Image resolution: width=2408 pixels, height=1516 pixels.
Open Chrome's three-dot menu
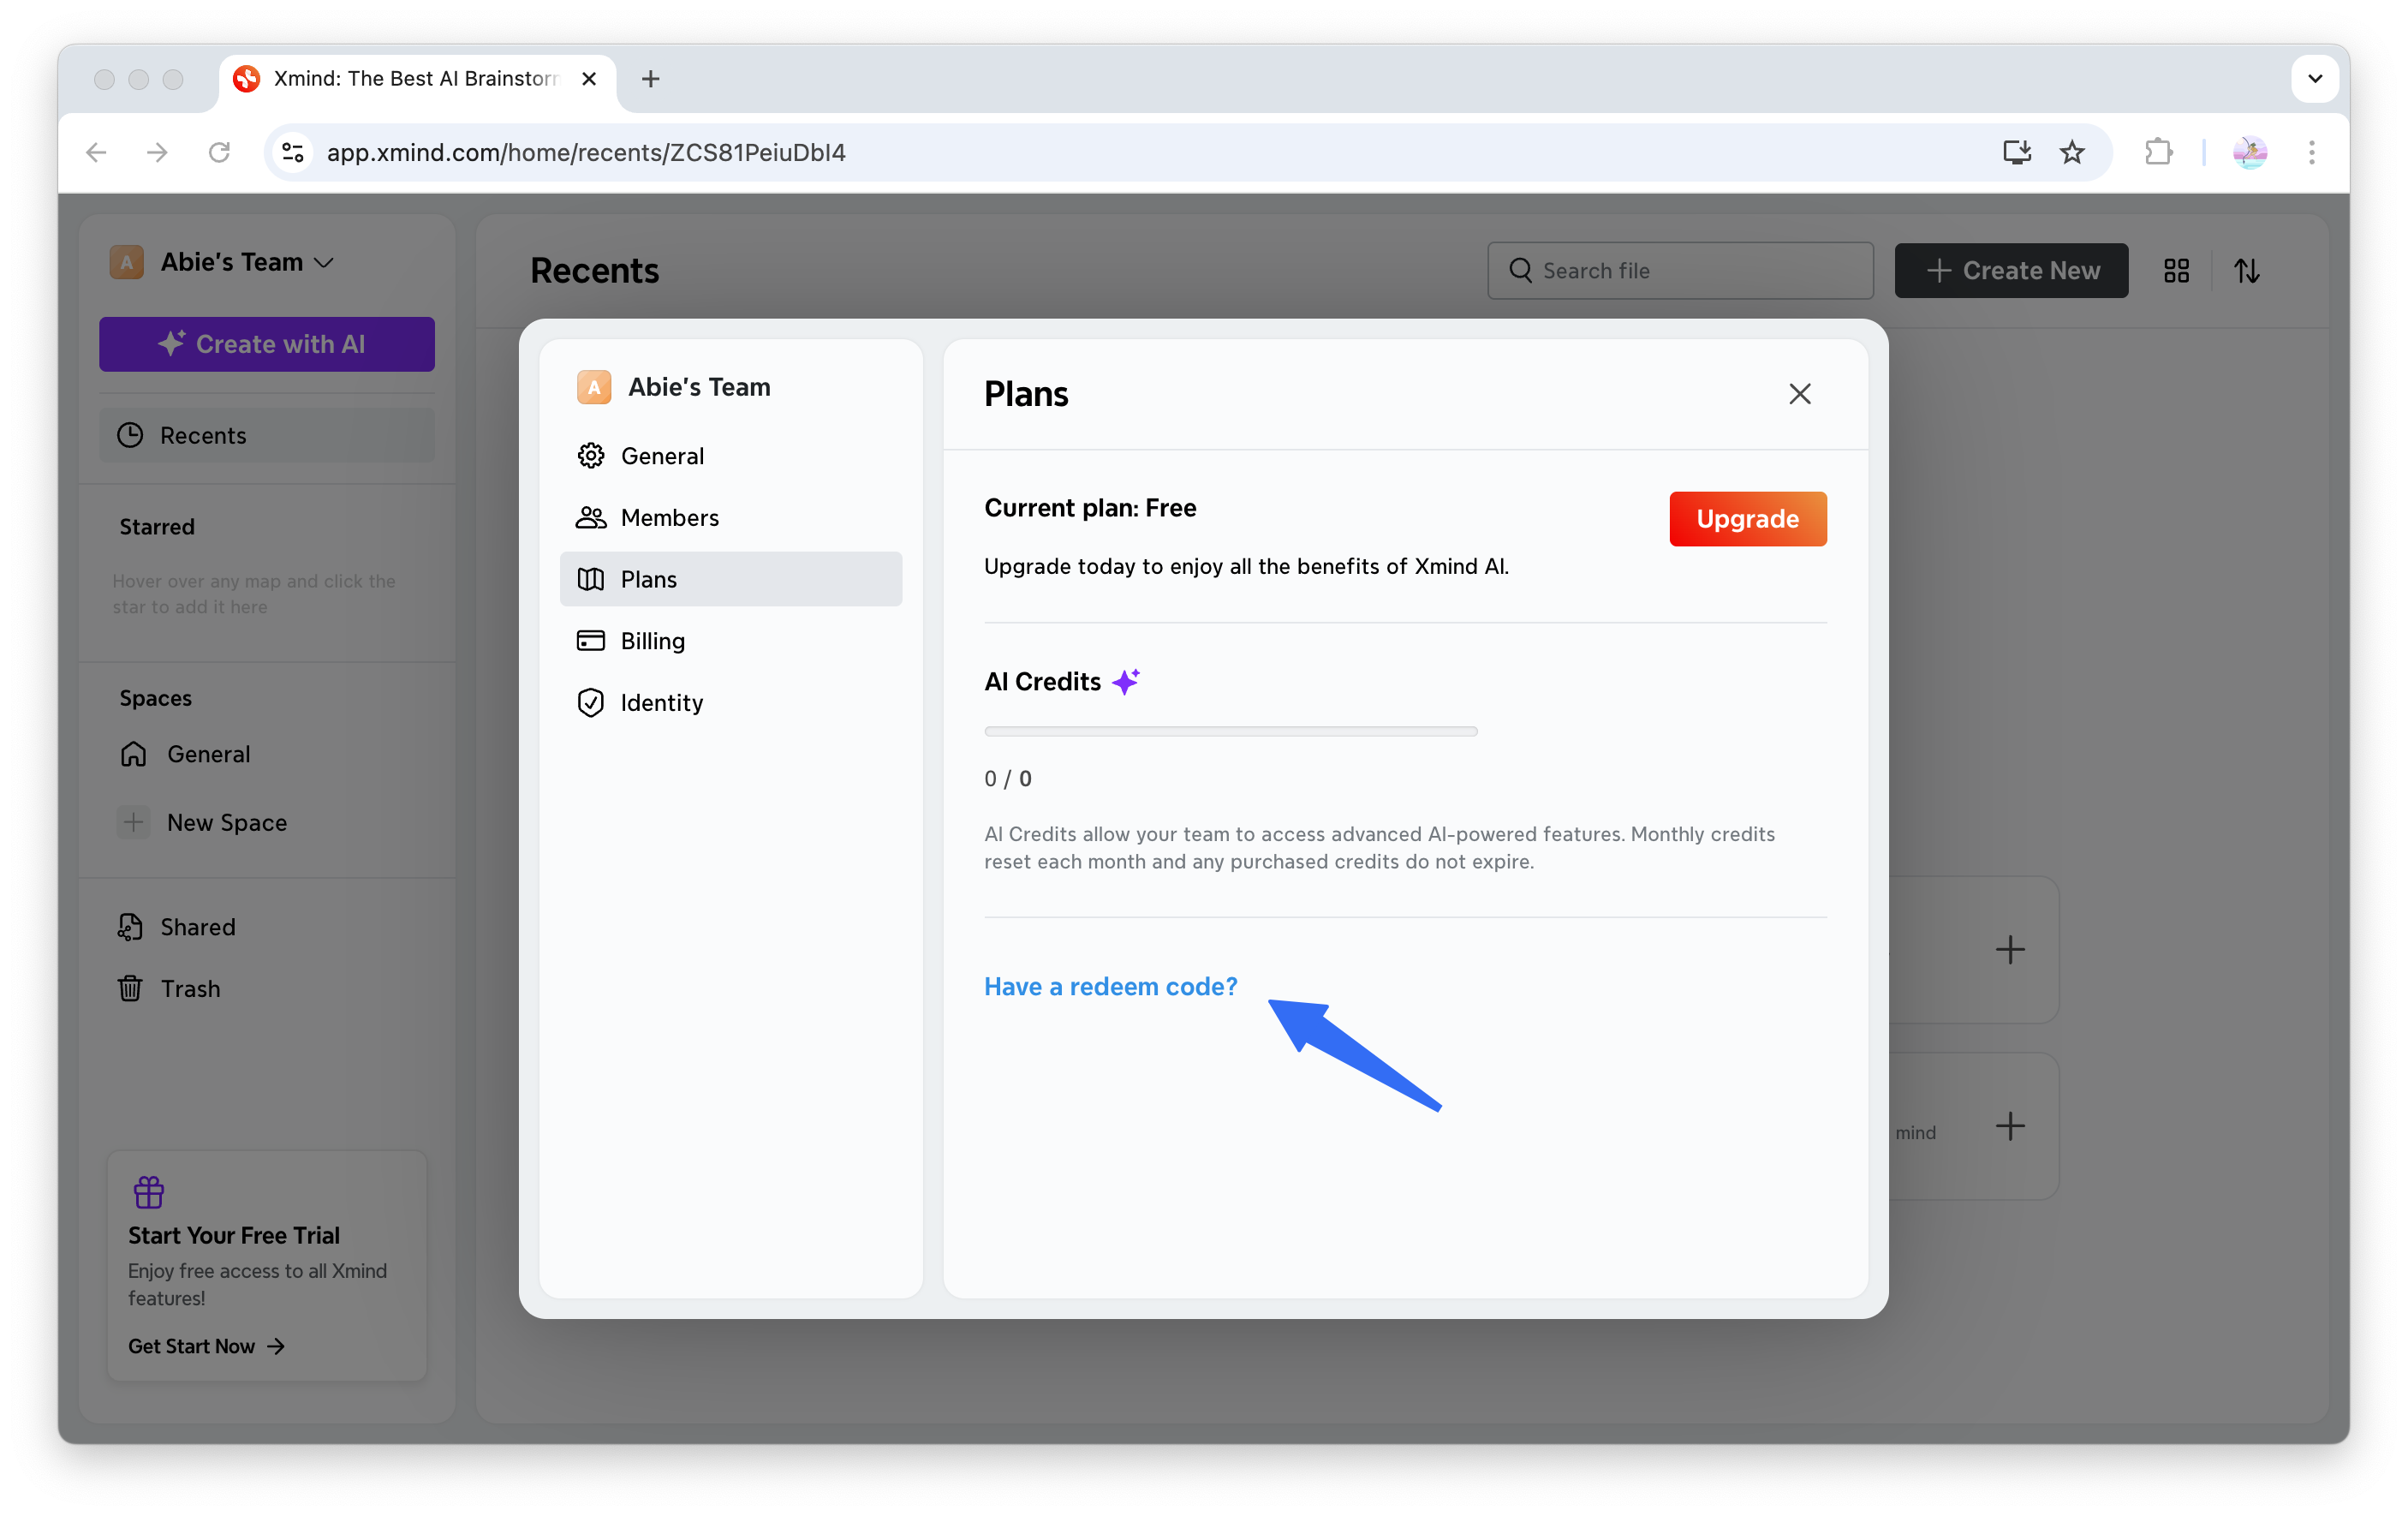point(2311,152)
